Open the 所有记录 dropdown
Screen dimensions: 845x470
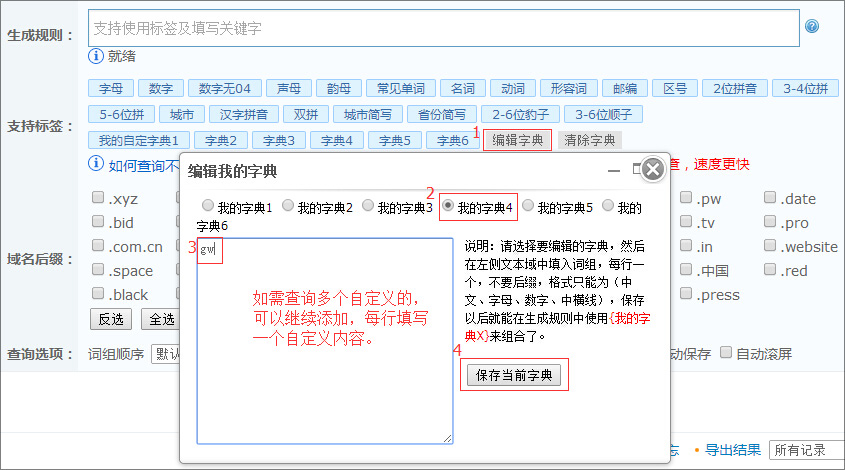[x=805, y=450]
